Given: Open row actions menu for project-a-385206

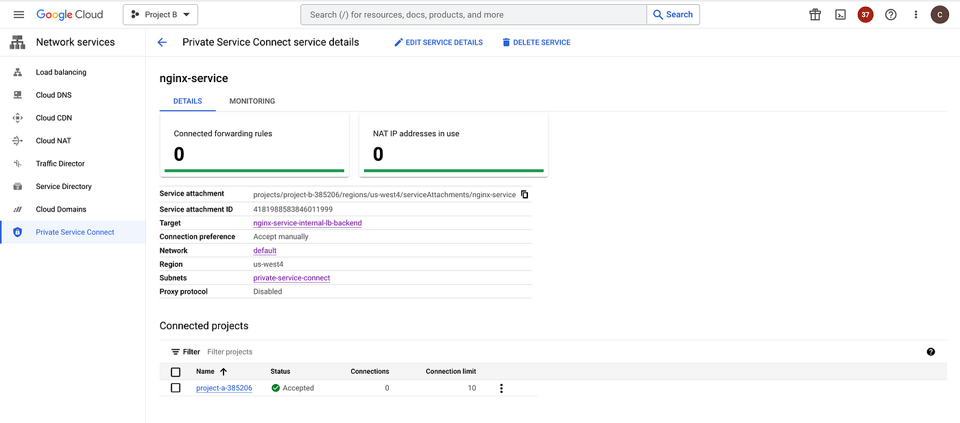Looking at the screenshot, I should point(501,388).
